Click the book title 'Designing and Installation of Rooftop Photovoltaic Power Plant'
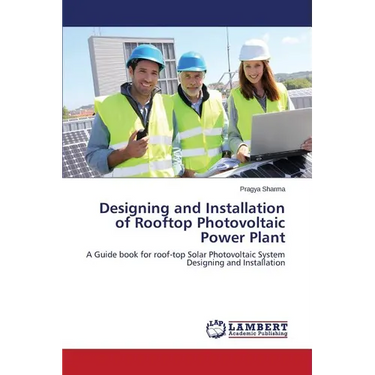This screenshot has width=375, height=375. [x=192, y=223]
